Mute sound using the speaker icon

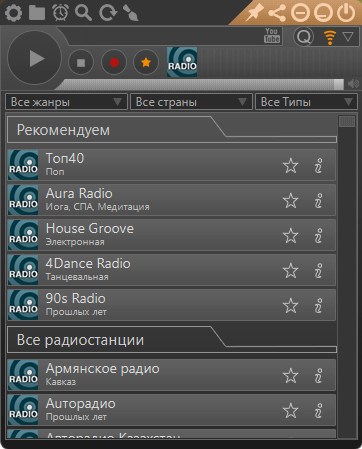pos(353,84)
